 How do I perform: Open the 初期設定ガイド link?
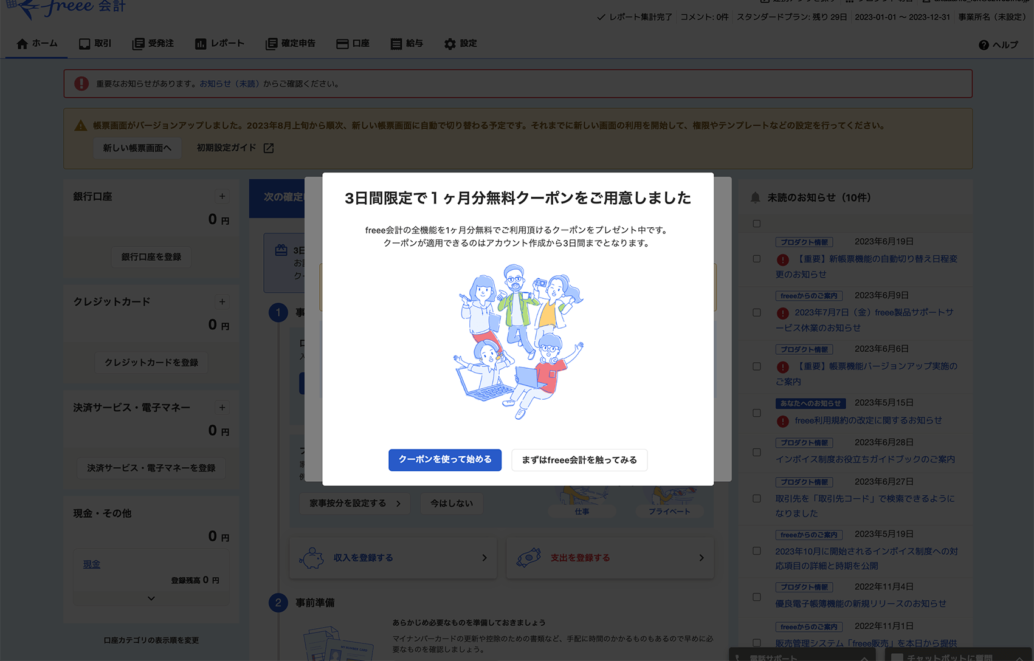click(226, 148)
